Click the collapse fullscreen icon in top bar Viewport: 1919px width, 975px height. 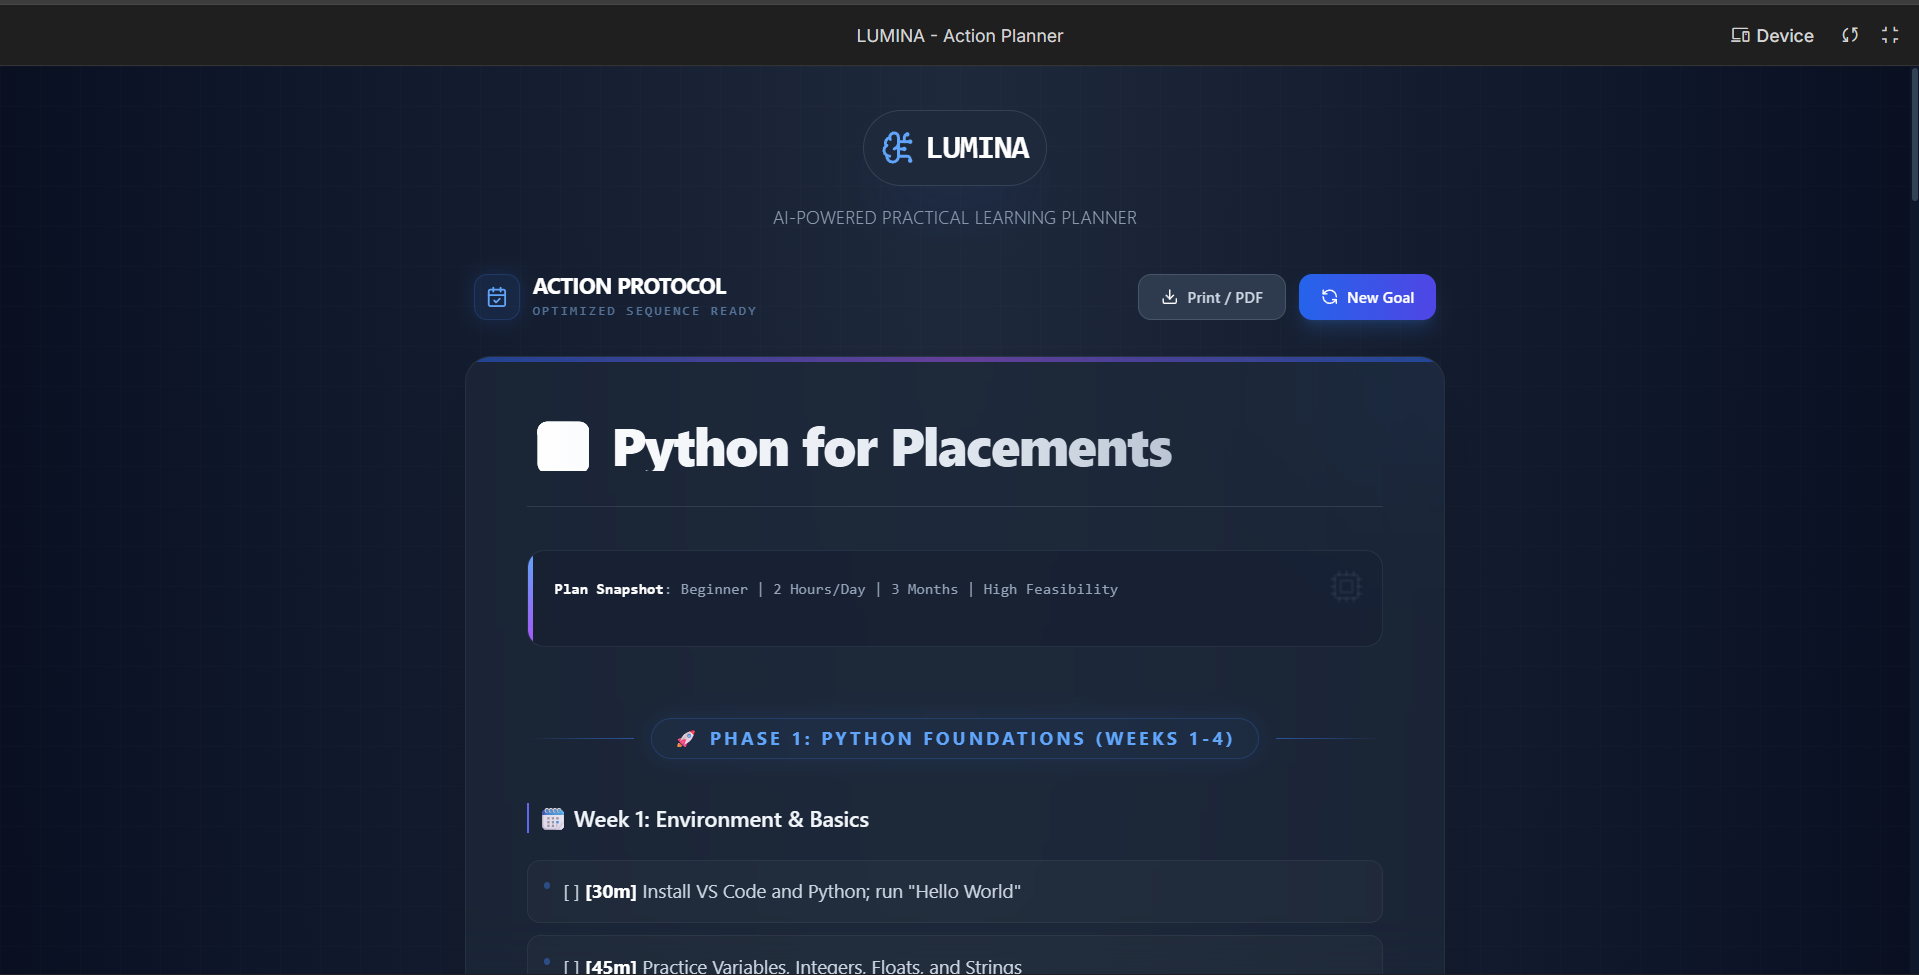pos(1890,35)
